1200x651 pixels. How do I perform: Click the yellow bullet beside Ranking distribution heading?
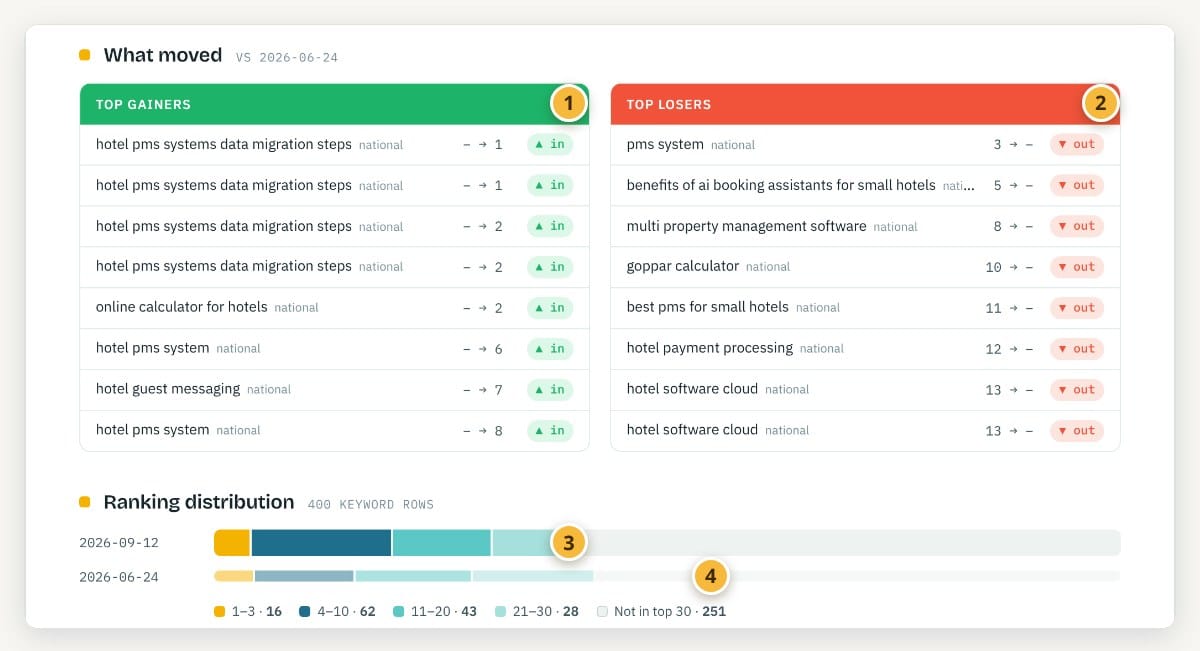(x=85, y=502)
